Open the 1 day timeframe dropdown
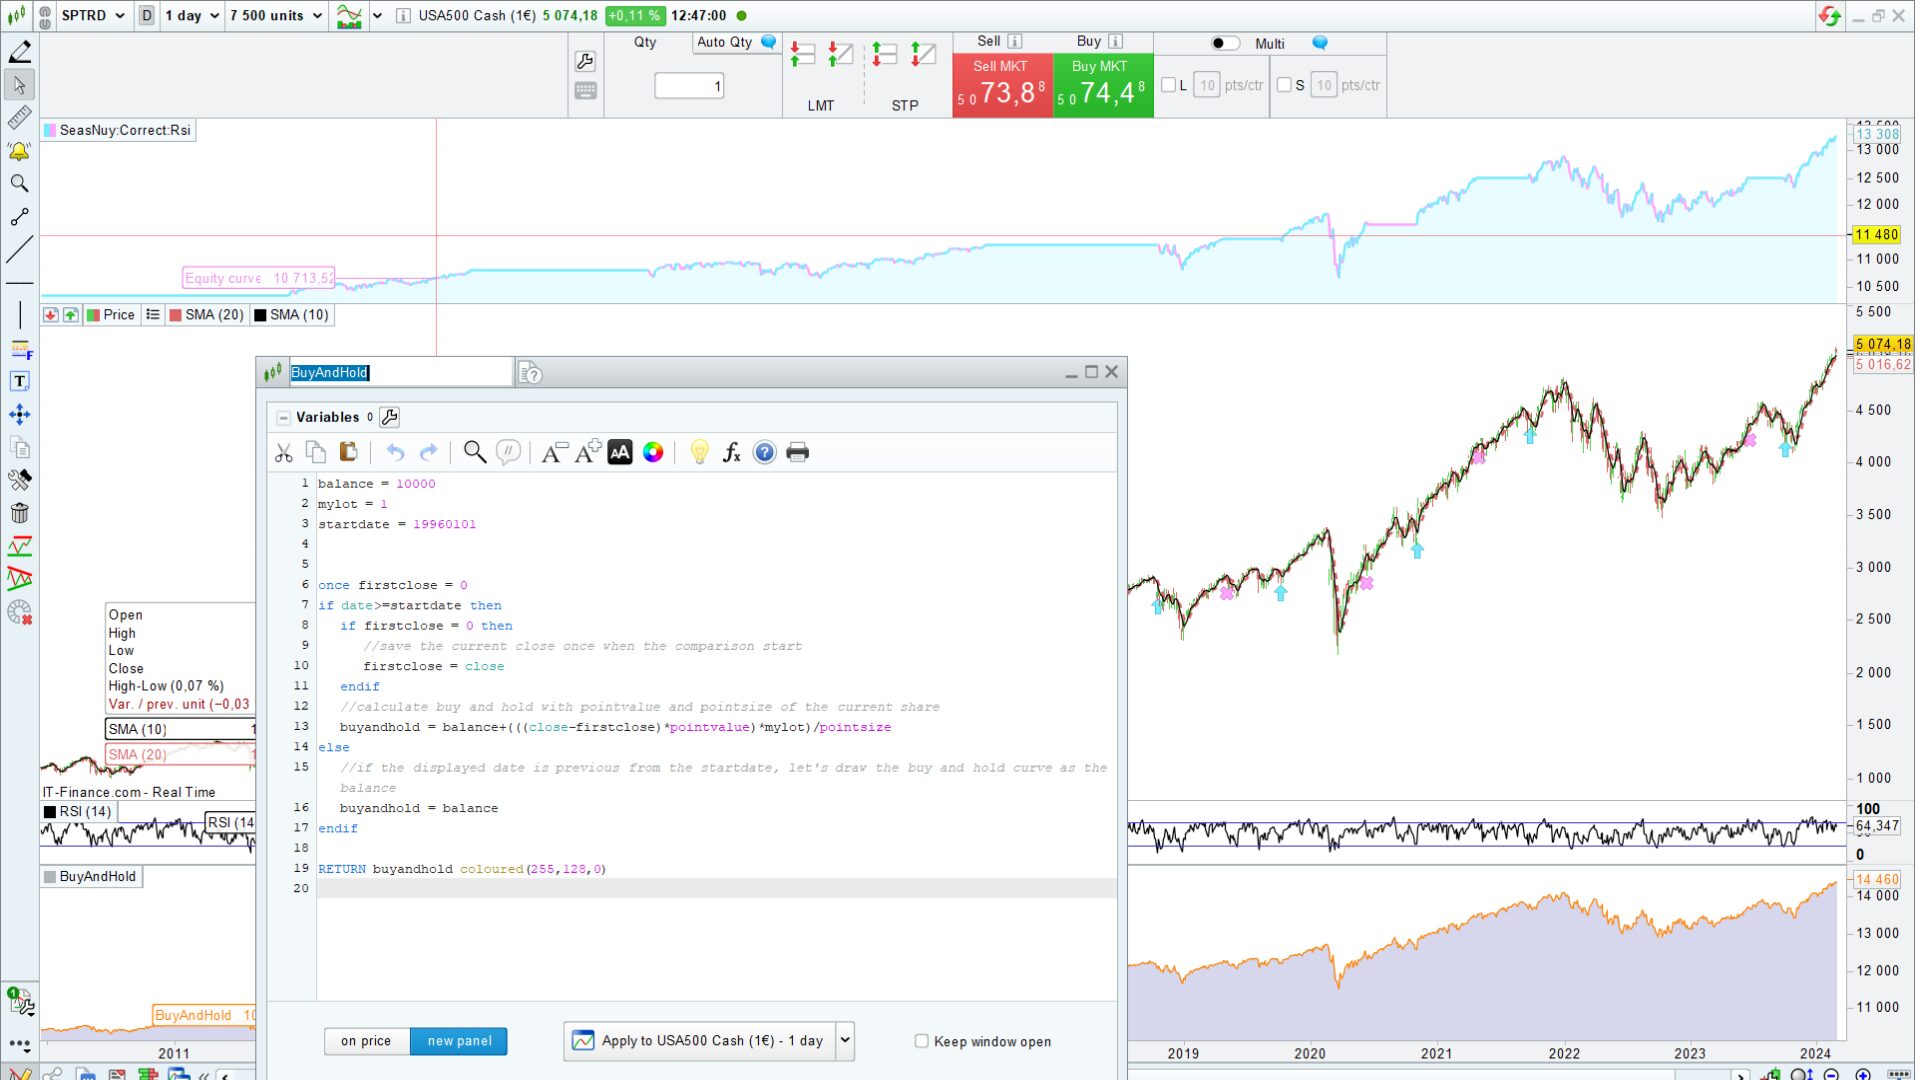Screen dimensions: 1920x1080 (x=192, y=16)
